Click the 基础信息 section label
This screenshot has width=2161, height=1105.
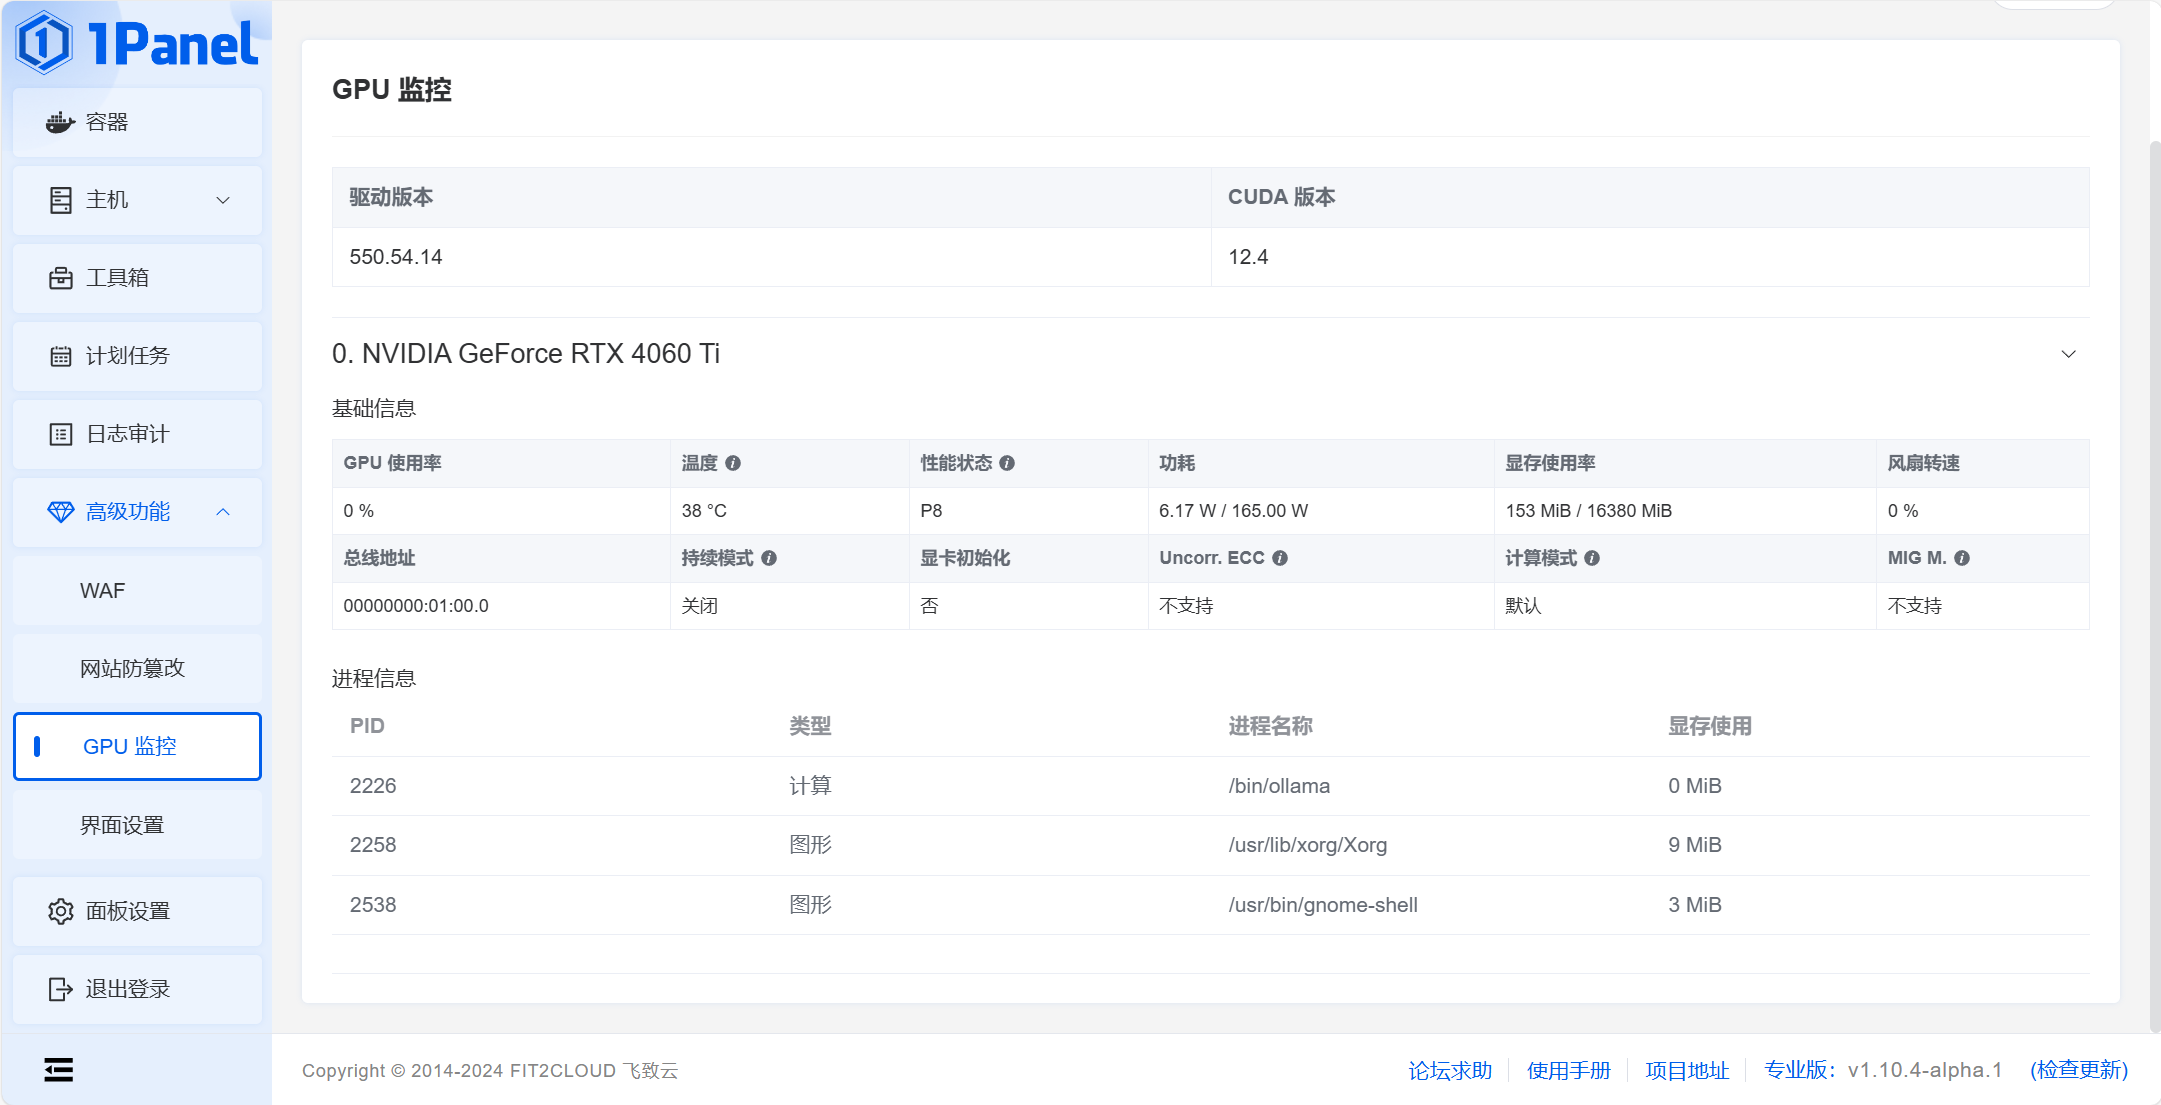click(x=374, y=409)
